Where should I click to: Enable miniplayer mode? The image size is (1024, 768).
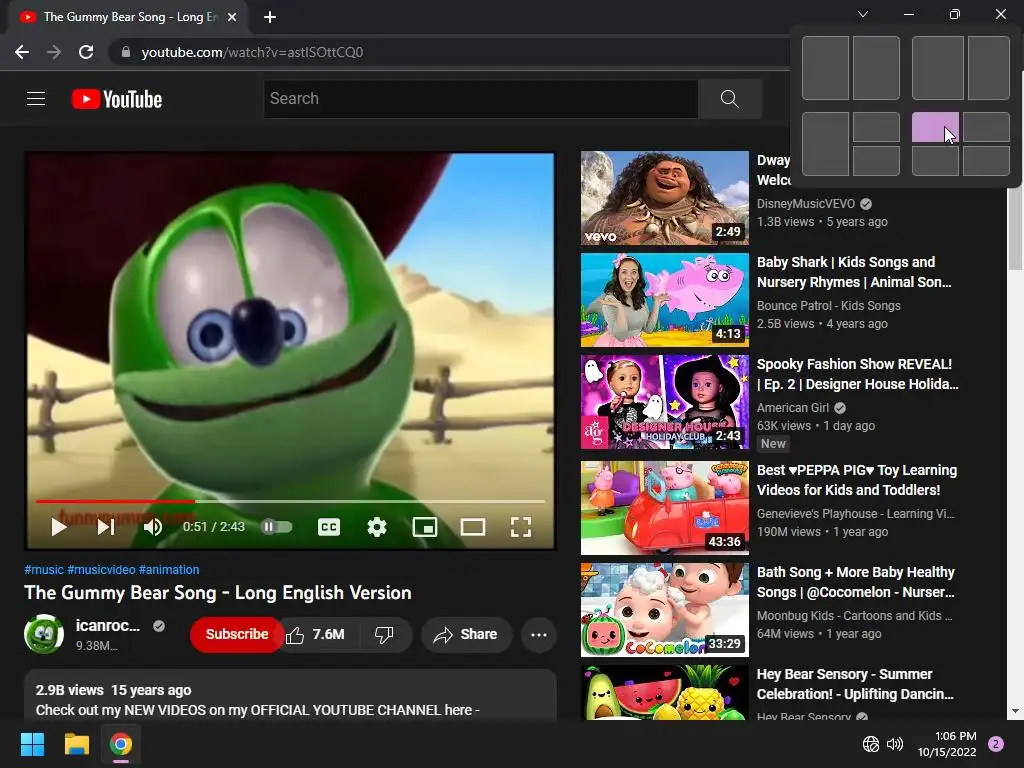coord(425,526)
